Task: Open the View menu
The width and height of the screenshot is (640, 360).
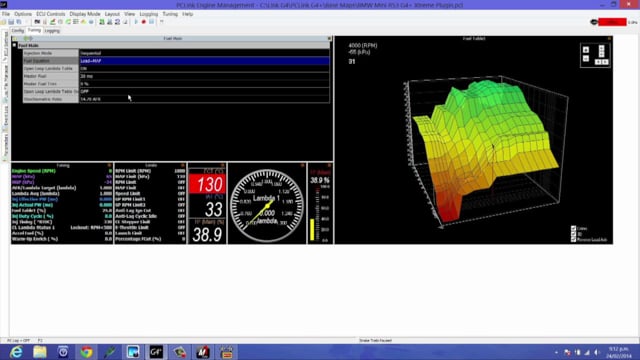Action: click(x=129, y=14)
